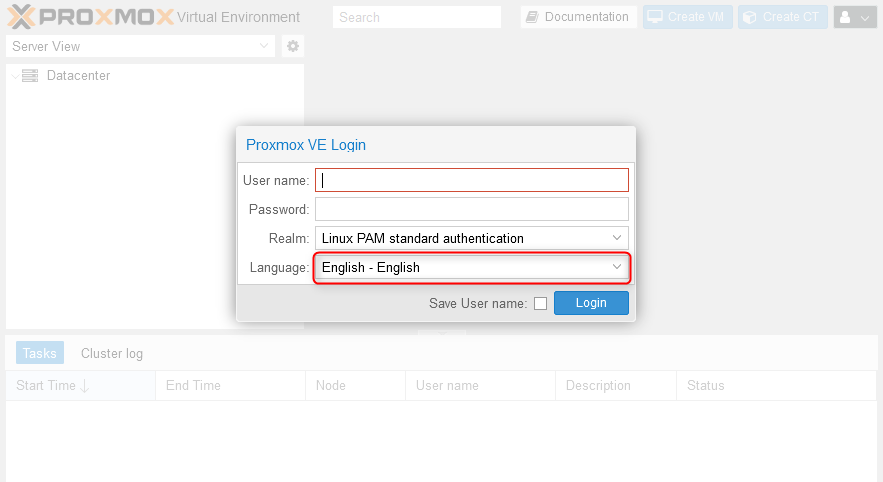Viewport: 883px width, 482px height.
Task: Open Documentation via the book icon
Action: (532, 17)
